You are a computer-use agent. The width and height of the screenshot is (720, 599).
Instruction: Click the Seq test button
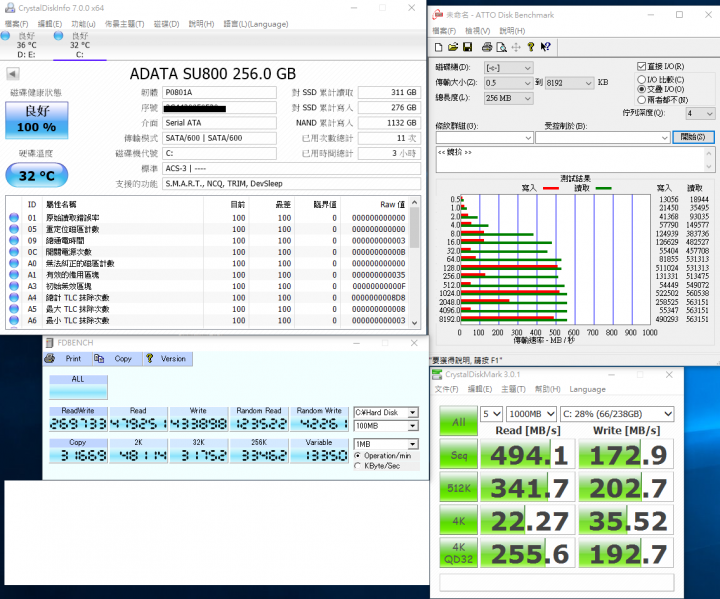(458, 455)
